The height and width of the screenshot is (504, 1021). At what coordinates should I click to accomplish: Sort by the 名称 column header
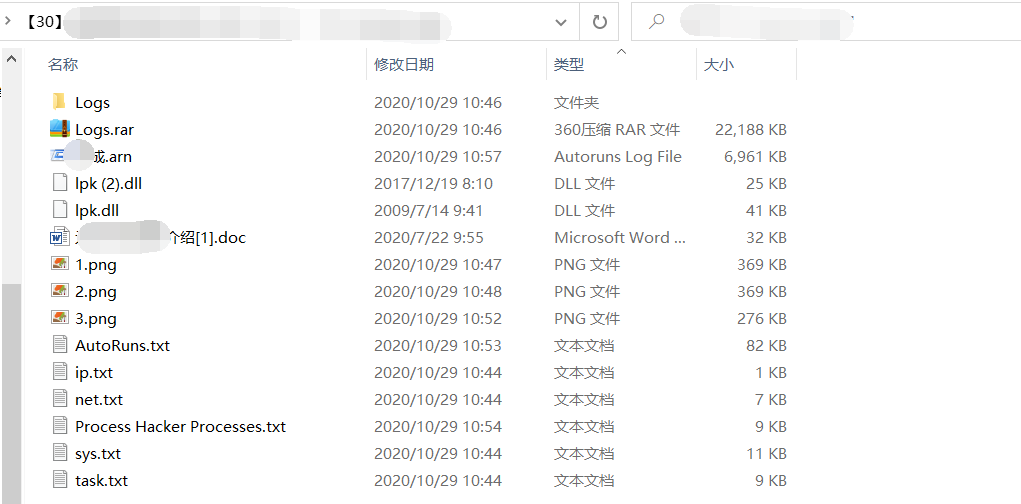click(63, 64)
